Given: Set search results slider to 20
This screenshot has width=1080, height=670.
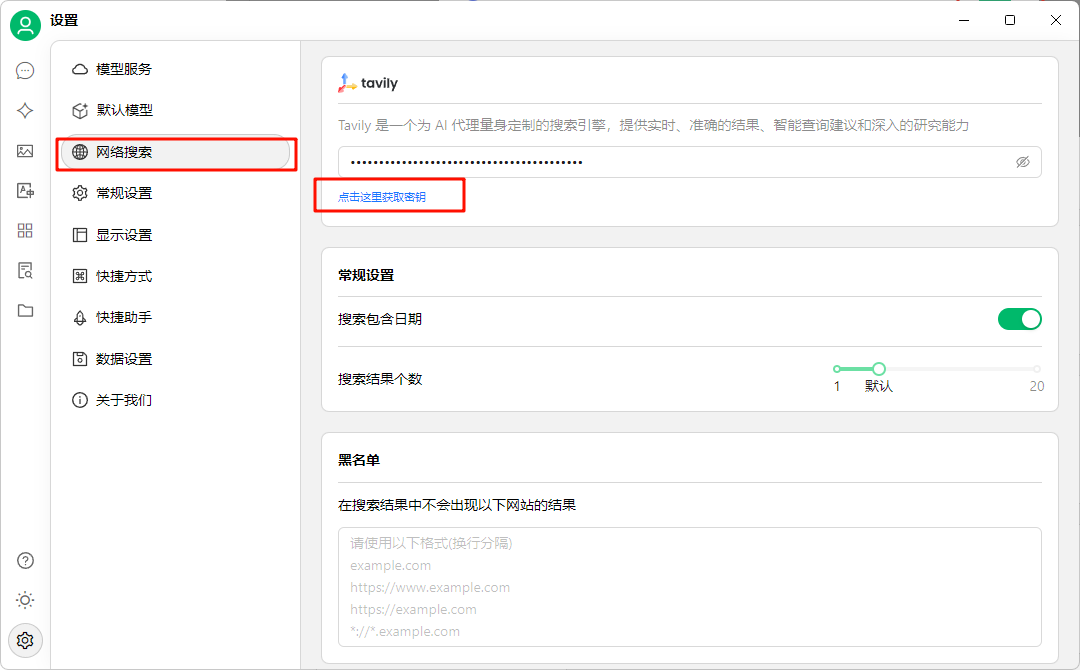Looking at the screenshot, I should tap(1037, 369).
